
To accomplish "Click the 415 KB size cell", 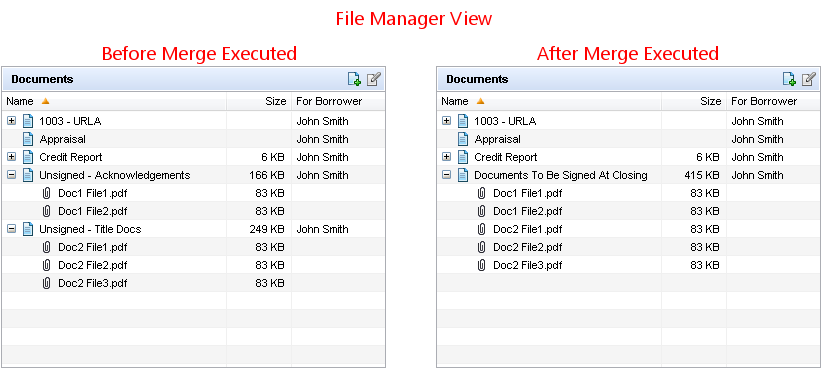I will tap(702, 175).
